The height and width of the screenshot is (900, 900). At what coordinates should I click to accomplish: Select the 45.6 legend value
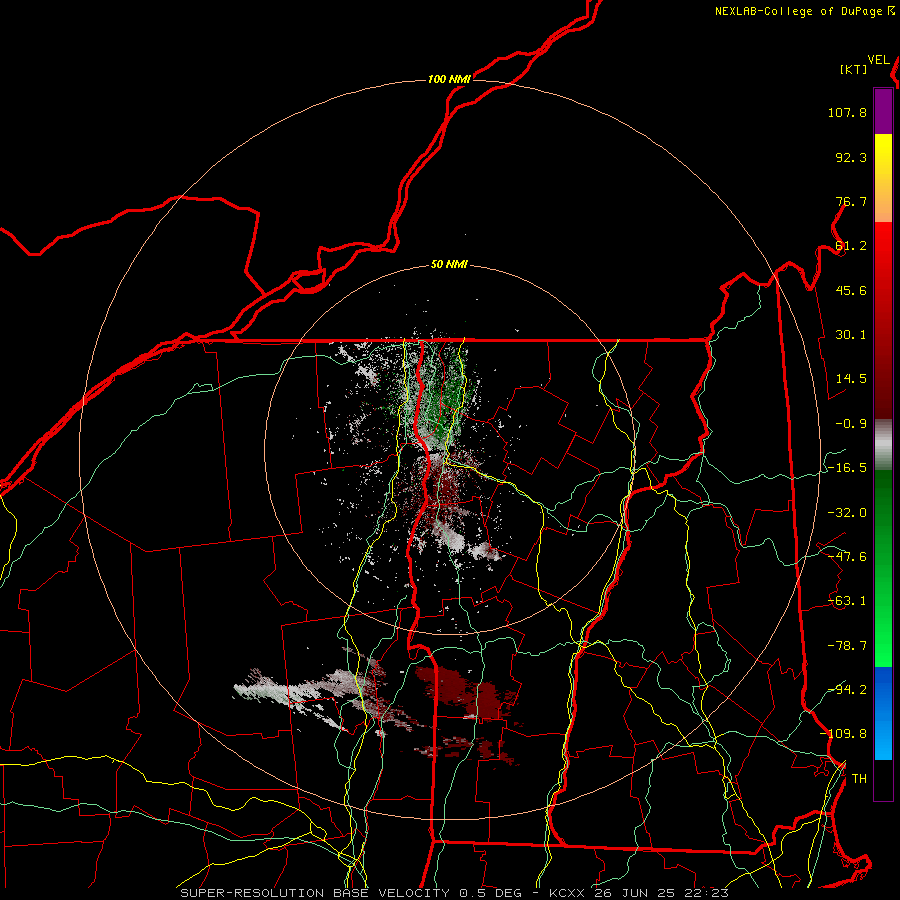click(851, 290)
